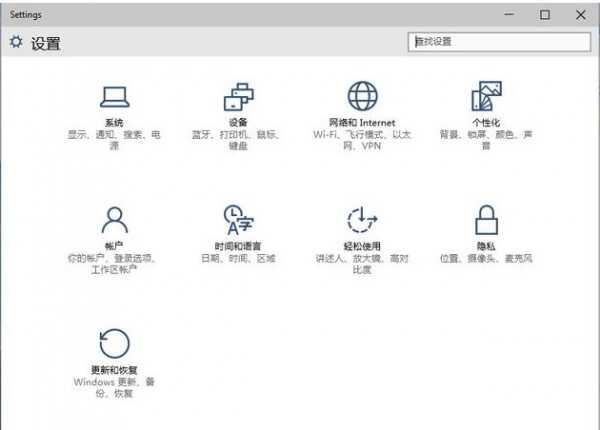The width and height of the screenshot is (600, 430).
Task: Click the gear icon beside the 设置 heading
Action: point(16,42)
